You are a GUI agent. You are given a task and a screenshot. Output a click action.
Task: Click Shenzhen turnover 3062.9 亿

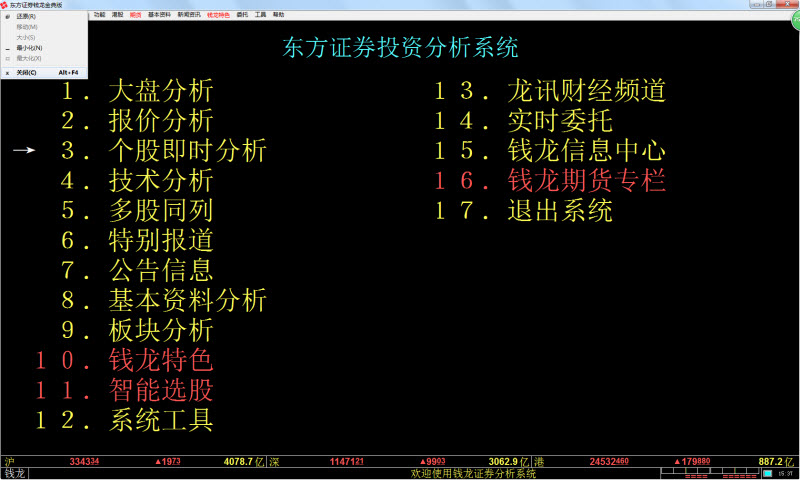(509, 462)
